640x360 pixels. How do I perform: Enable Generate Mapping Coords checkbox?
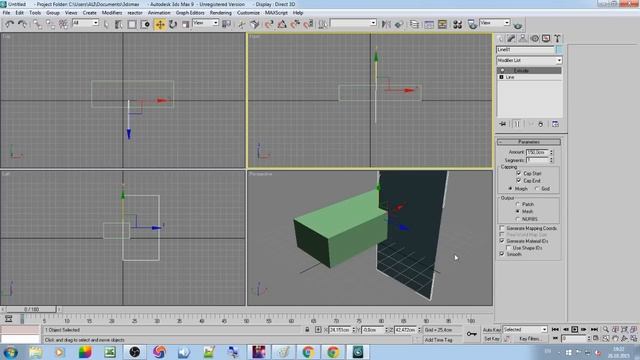pos(502,228)
